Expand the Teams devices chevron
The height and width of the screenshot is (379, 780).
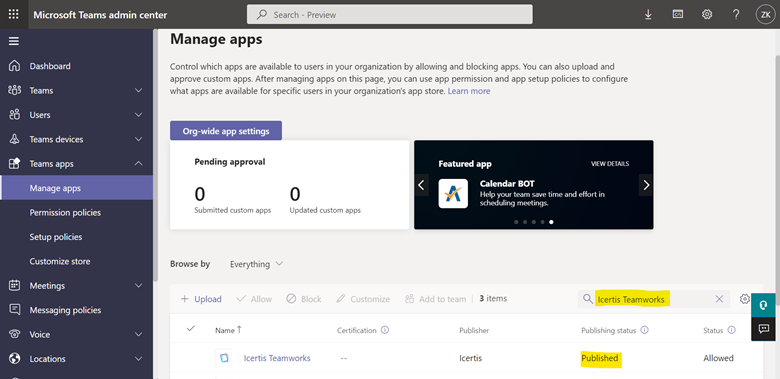point(139,139)
